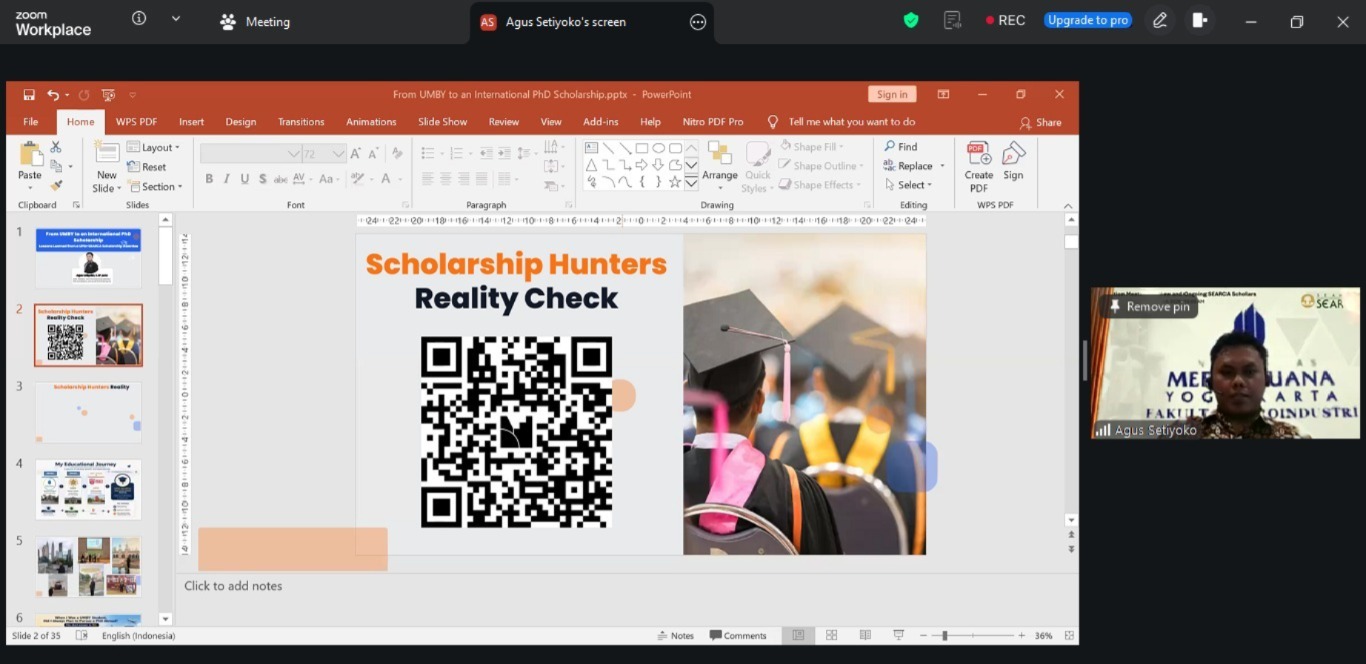Expand the Select dropdown in Editing
Viewport: 1366px width, 664px height.
(908, 184)
